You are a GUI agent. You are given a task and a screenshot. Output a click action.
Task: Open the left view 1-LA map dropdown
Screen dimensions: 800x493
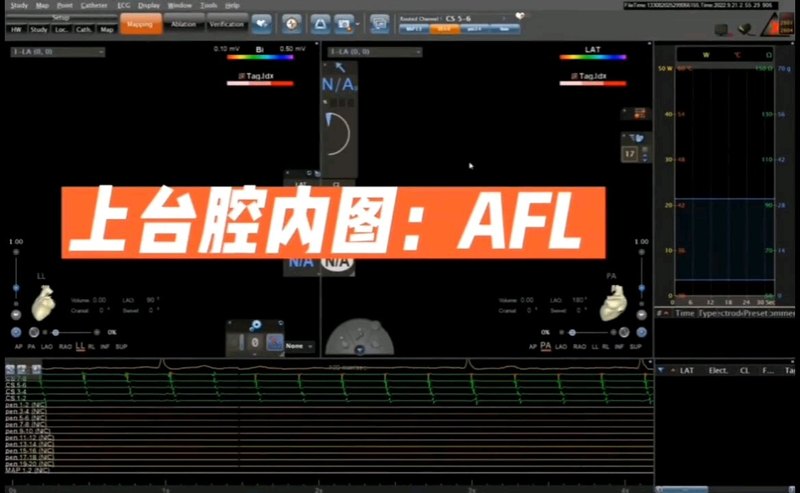pyautogui.click(x=58, y=52)
